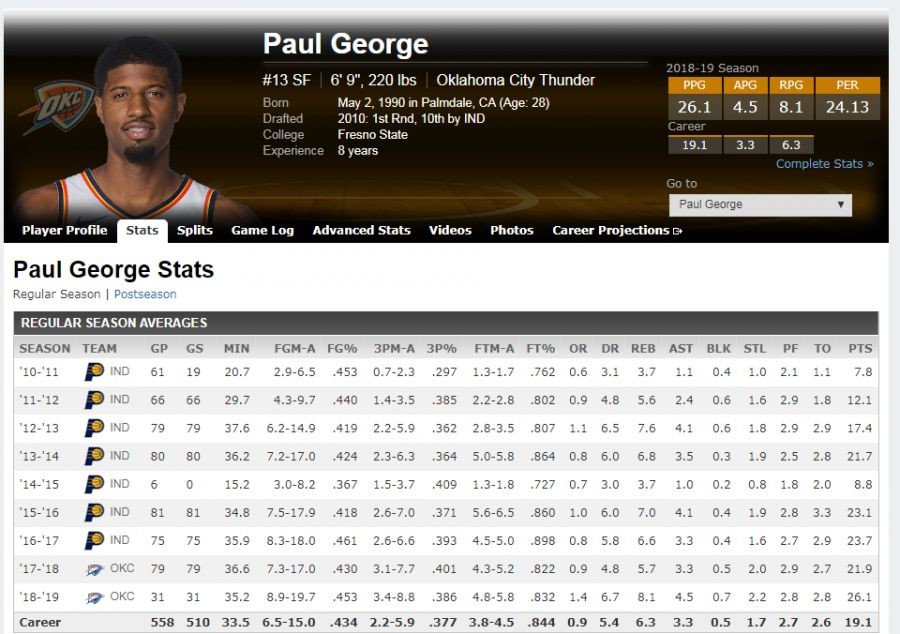Image resolution: width=900 pixels, height=634 pixels.
Task: Click the OKC team link in the '18-'19 row
Action: [x=122, y=596]
